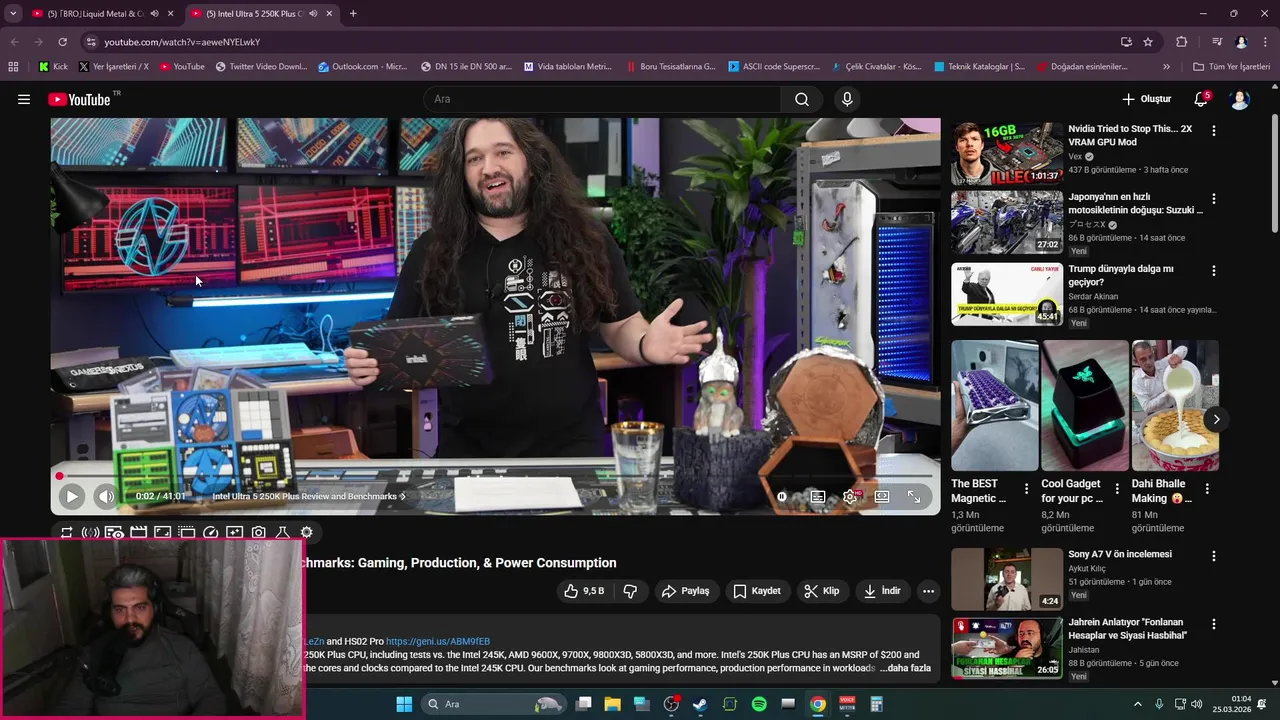This screenshot has width=1280, height=720.
Task: Open the geni.us/ABM9fEB link
Action: click(438, 641)
